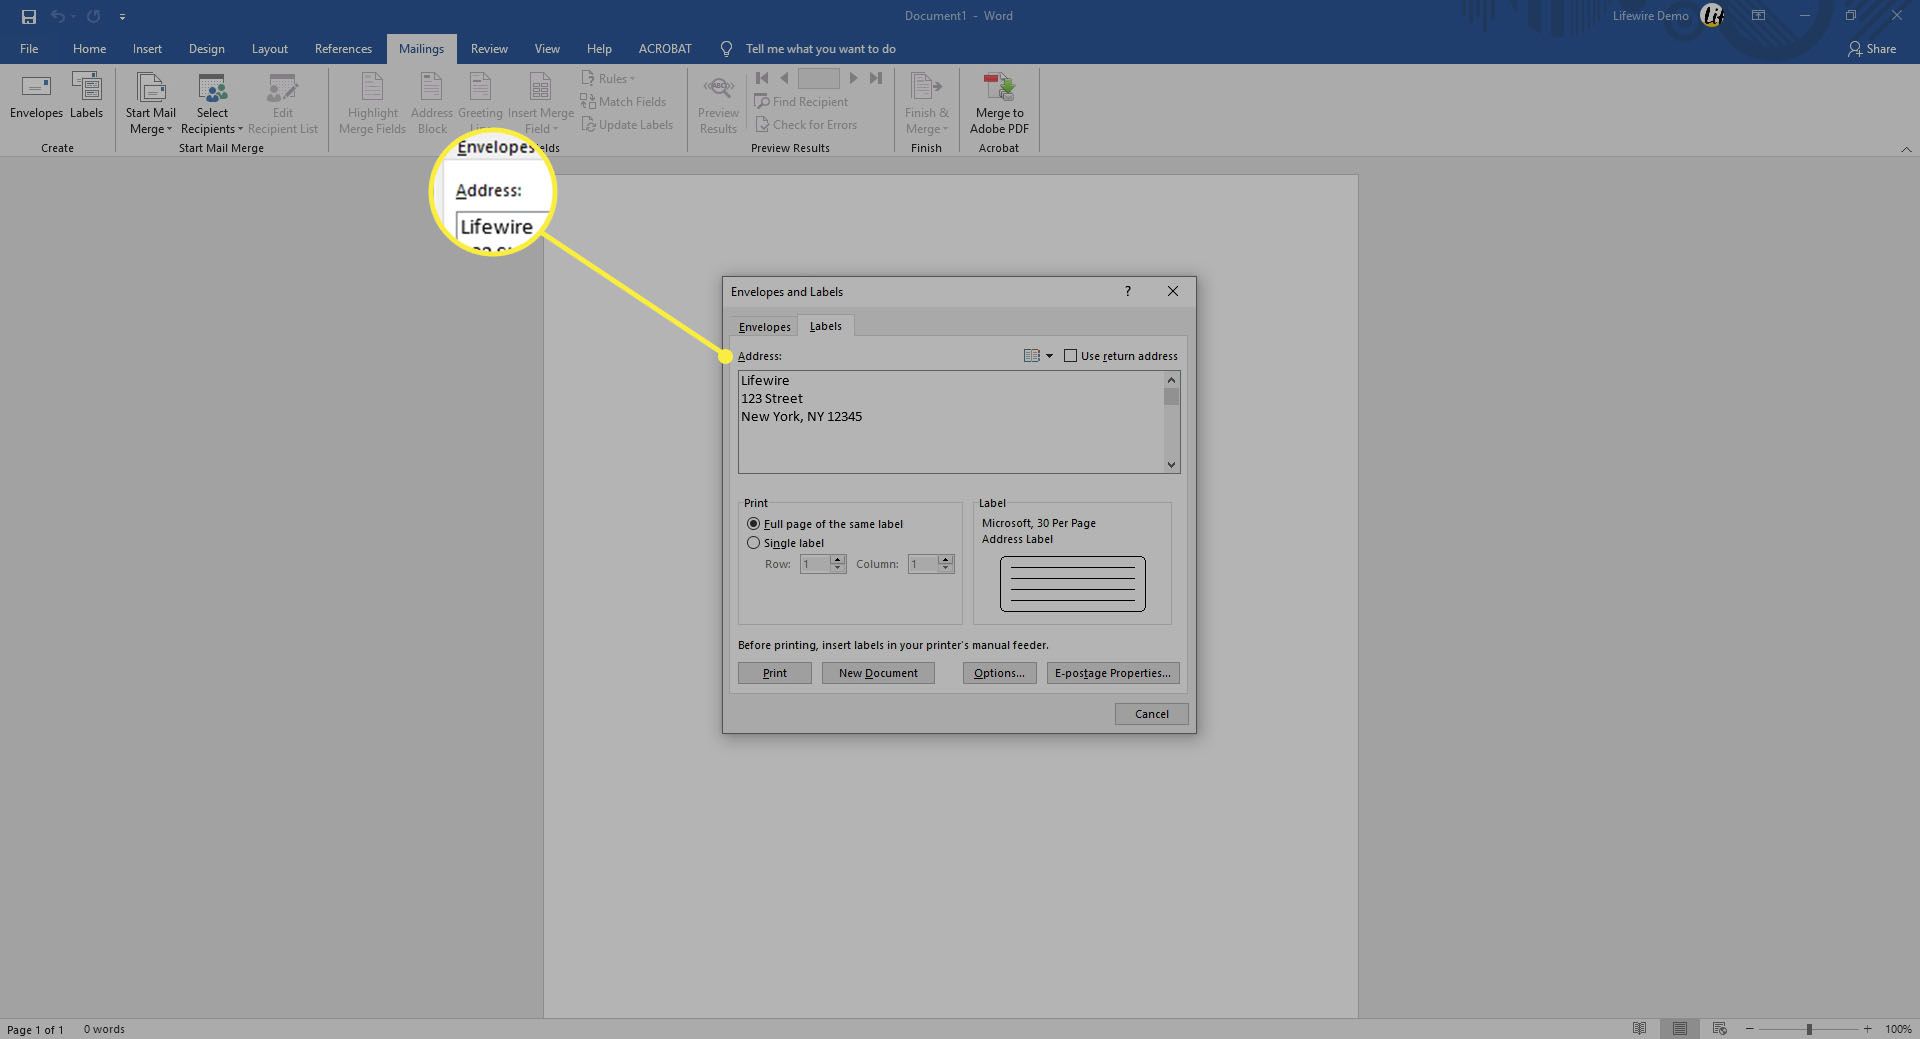The width and height of the screenshot is (1920, 1039).
Task: Click Cancel in the dialog
Action: click(1151, 714)
